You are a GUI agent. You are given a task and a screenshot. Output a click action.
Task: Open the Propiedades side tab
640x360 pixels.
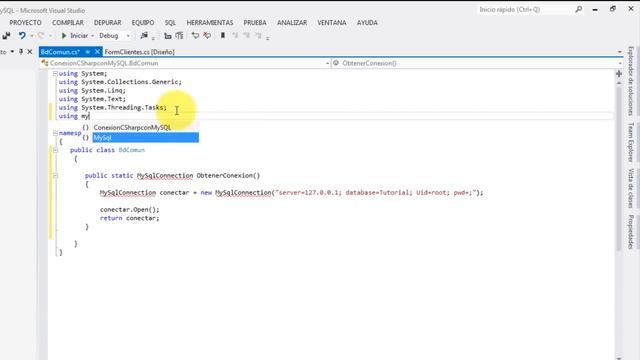pyautogui.click(x=631, y=231)
